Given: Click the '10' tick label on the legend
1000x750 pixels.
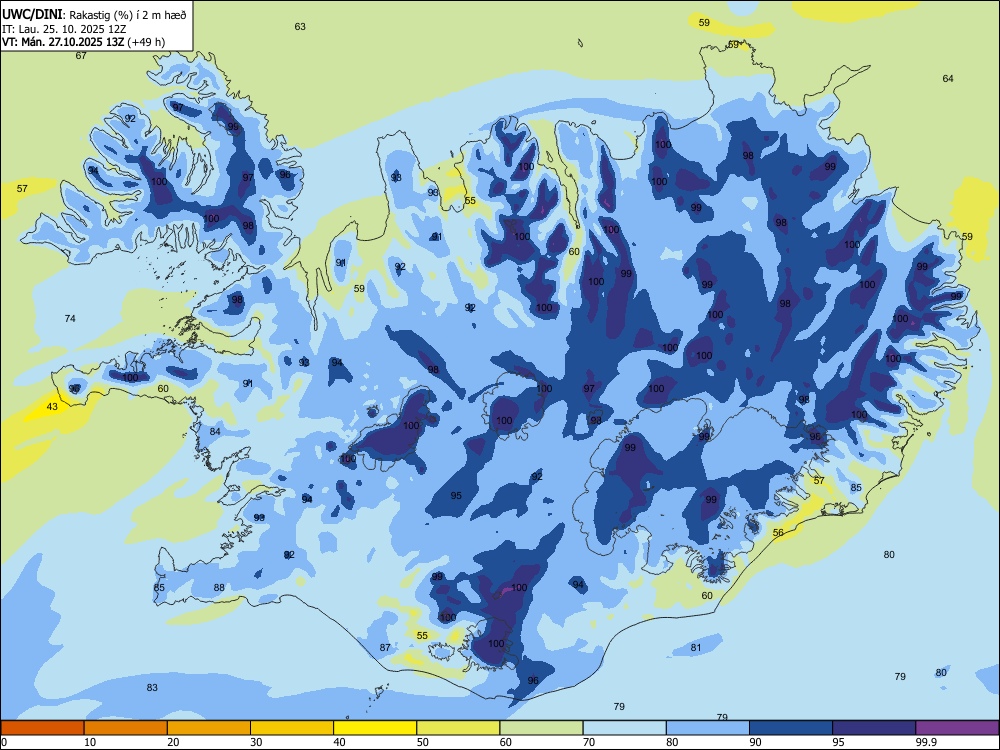Looking at the screenshot, I should coord(90,742).
